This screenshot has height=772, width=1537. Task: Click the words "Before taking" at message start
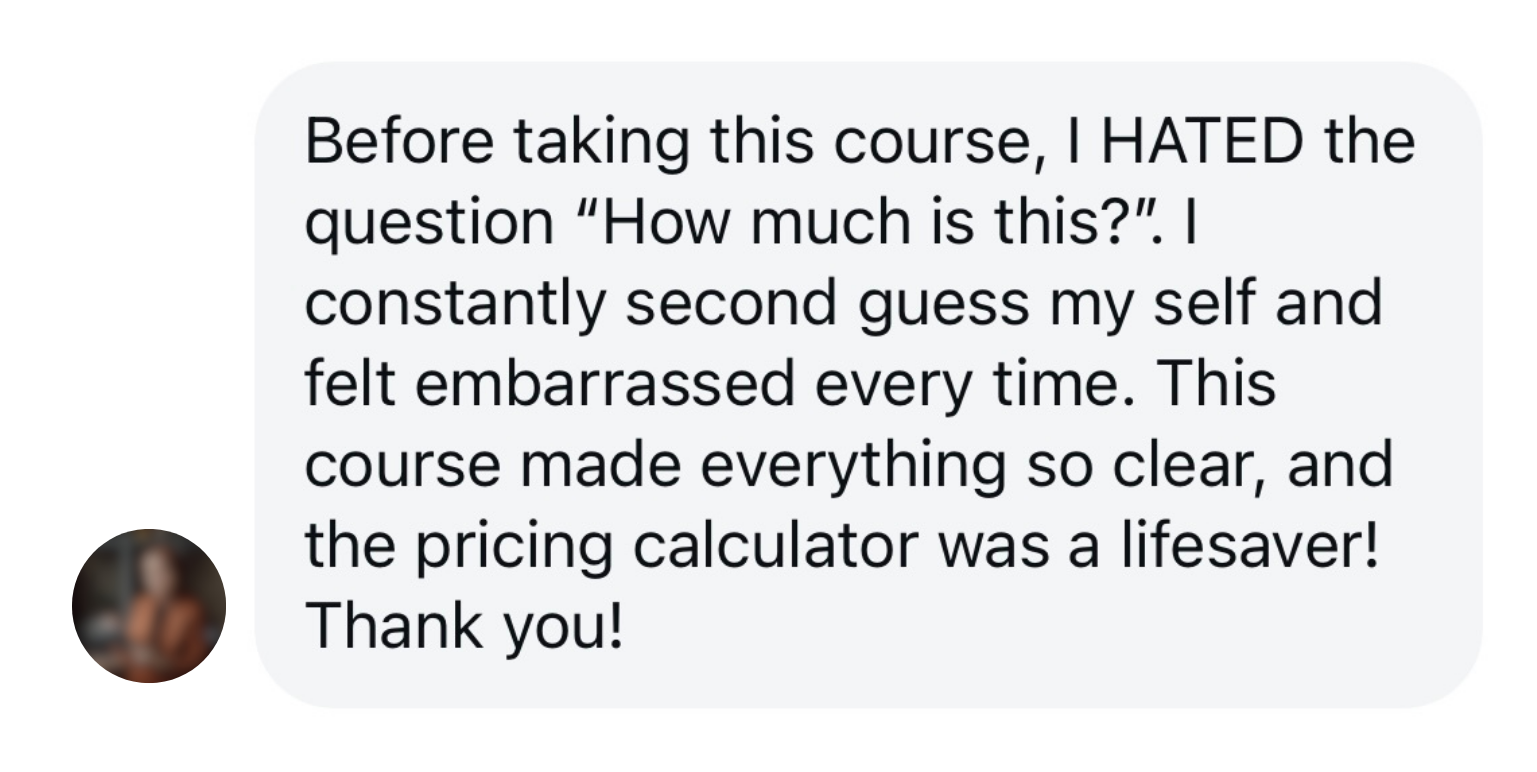click(497, 142)
